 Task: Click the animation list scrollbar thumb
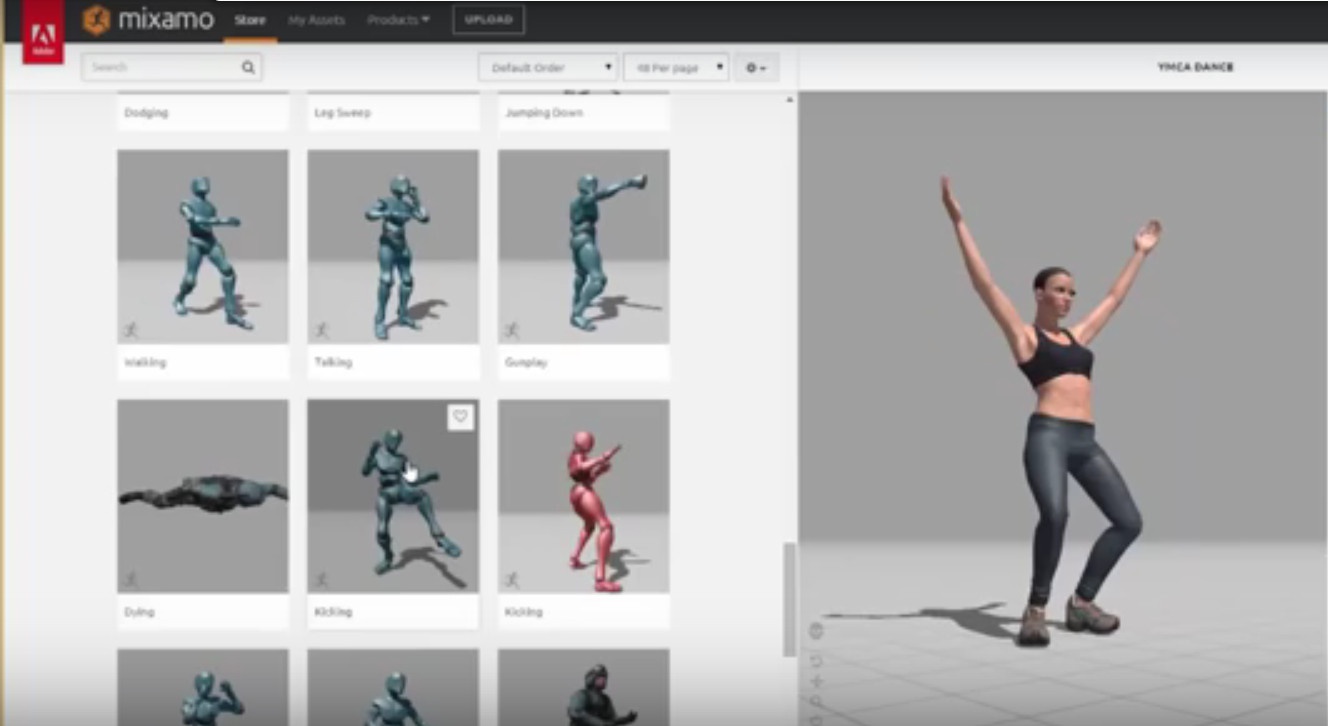789,598
